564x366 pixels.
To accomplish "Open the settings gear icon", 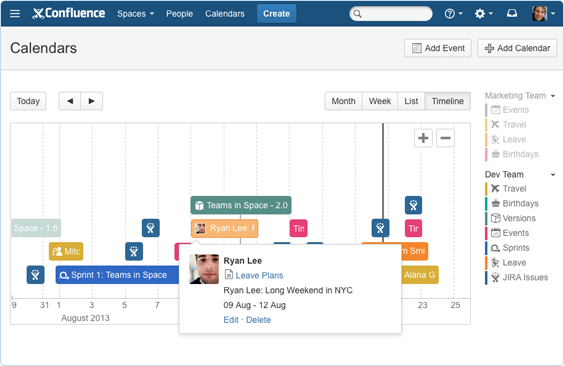I will [x=479, y=14].
